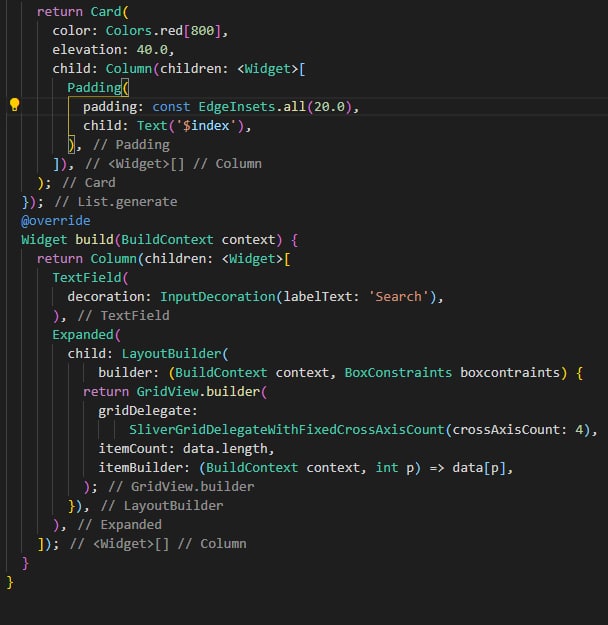Click the 'BoxConstraints' type name
Screen dimensions: 608x625
point(398,373)
